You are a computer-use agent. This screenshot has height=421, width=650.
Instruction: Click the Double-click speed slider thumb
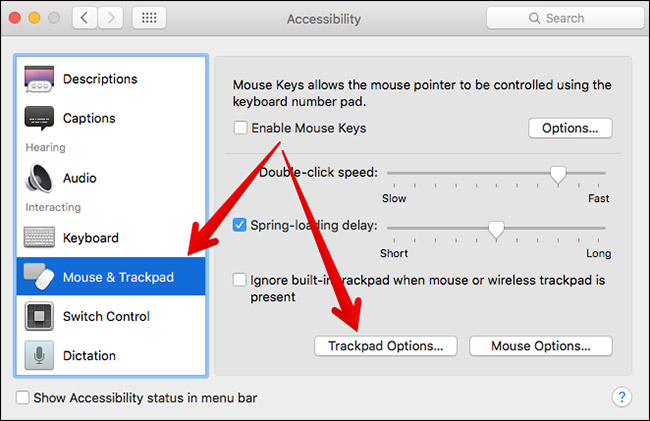click(x=558, y=174)
